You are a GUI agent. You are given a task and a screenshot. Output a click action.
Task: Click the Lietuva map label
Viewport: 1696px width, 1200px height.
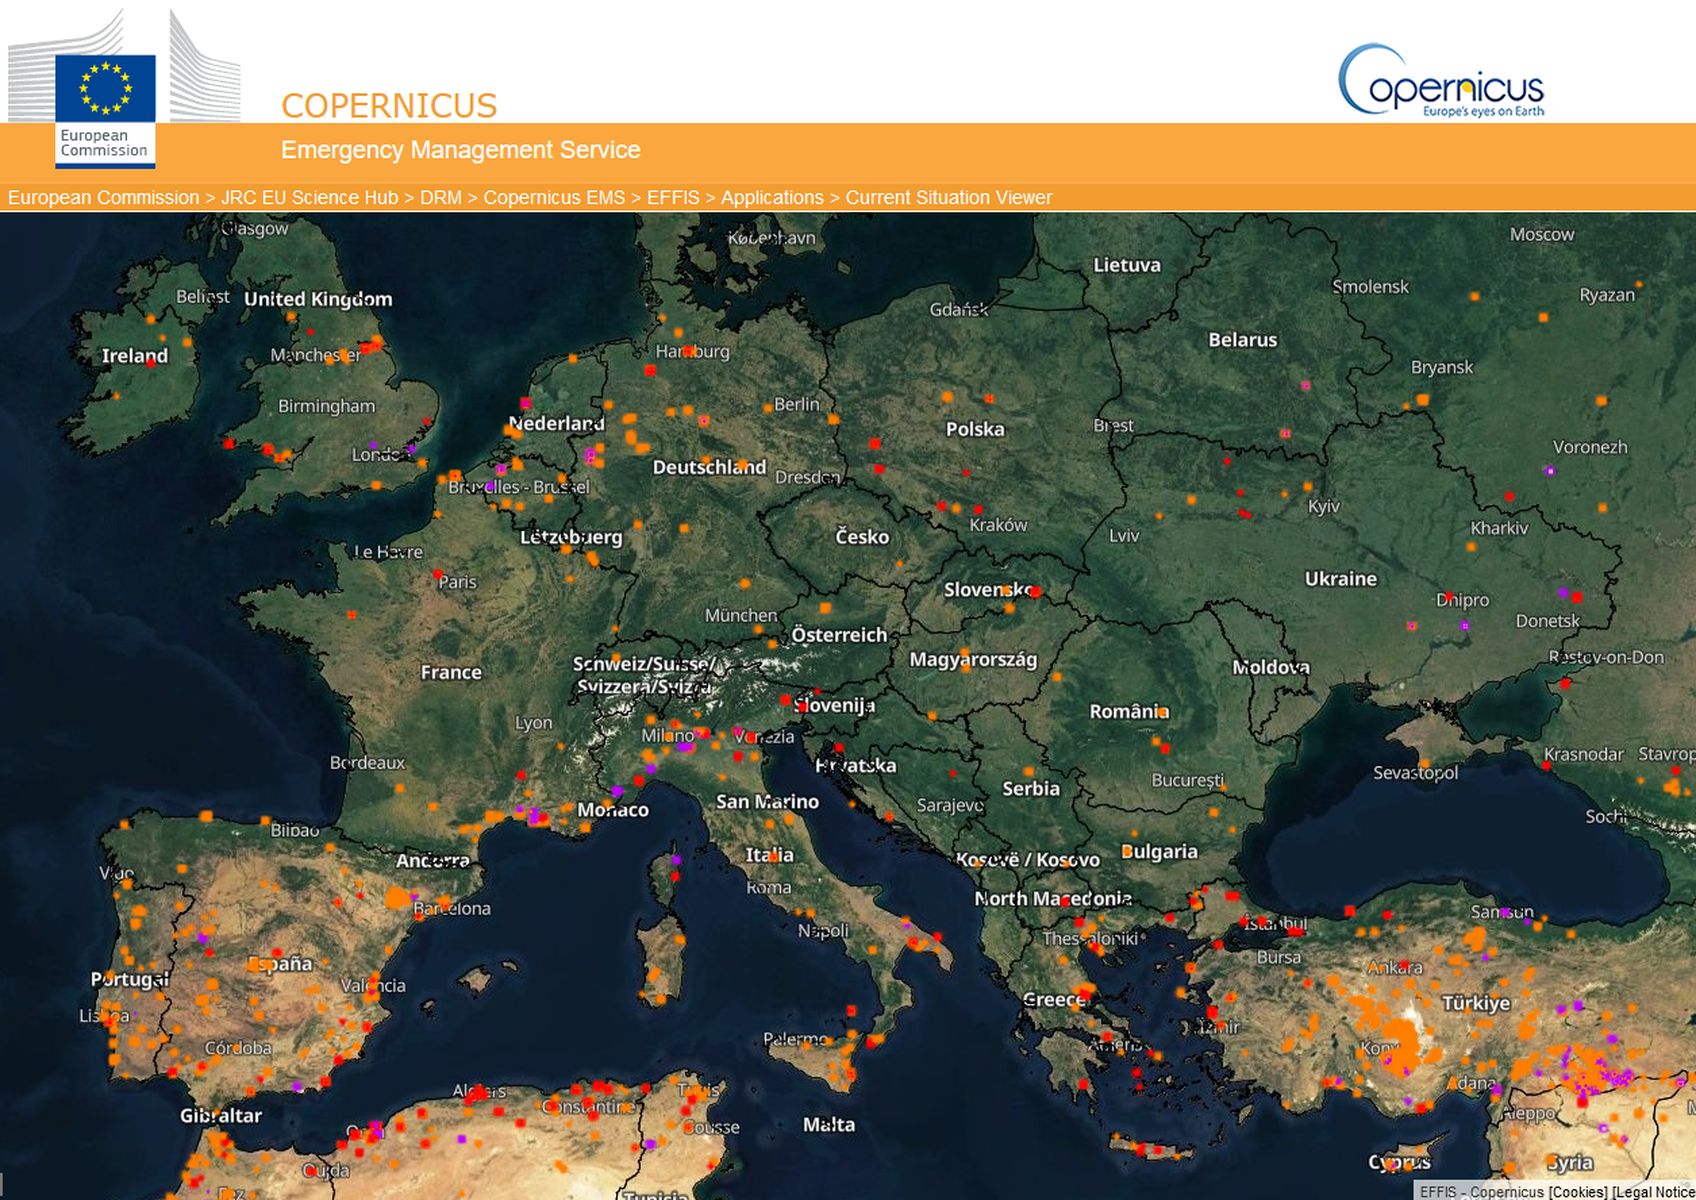1127,265
